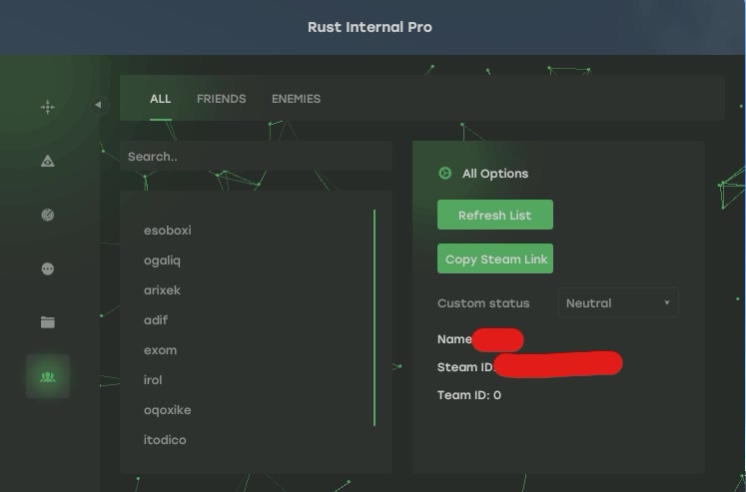This screenshot has height=492, width=746.
Task: Click the three-dots circle sidebar icon
Action: pos(47,269)
